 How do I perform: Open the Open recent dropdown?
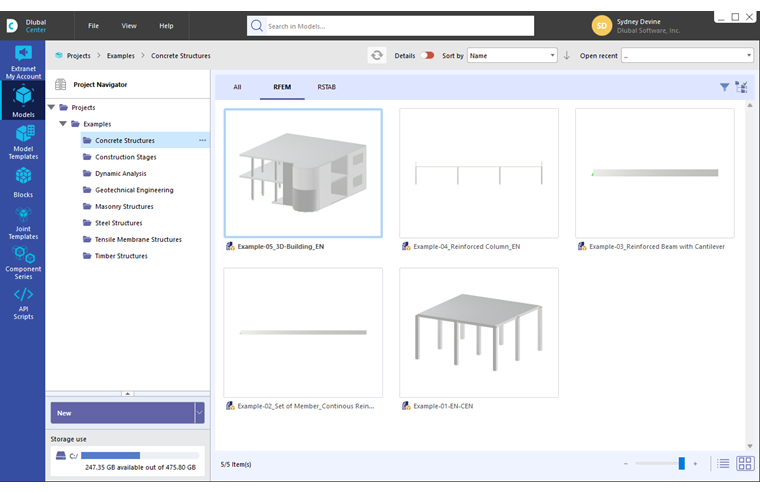(687, 55)
